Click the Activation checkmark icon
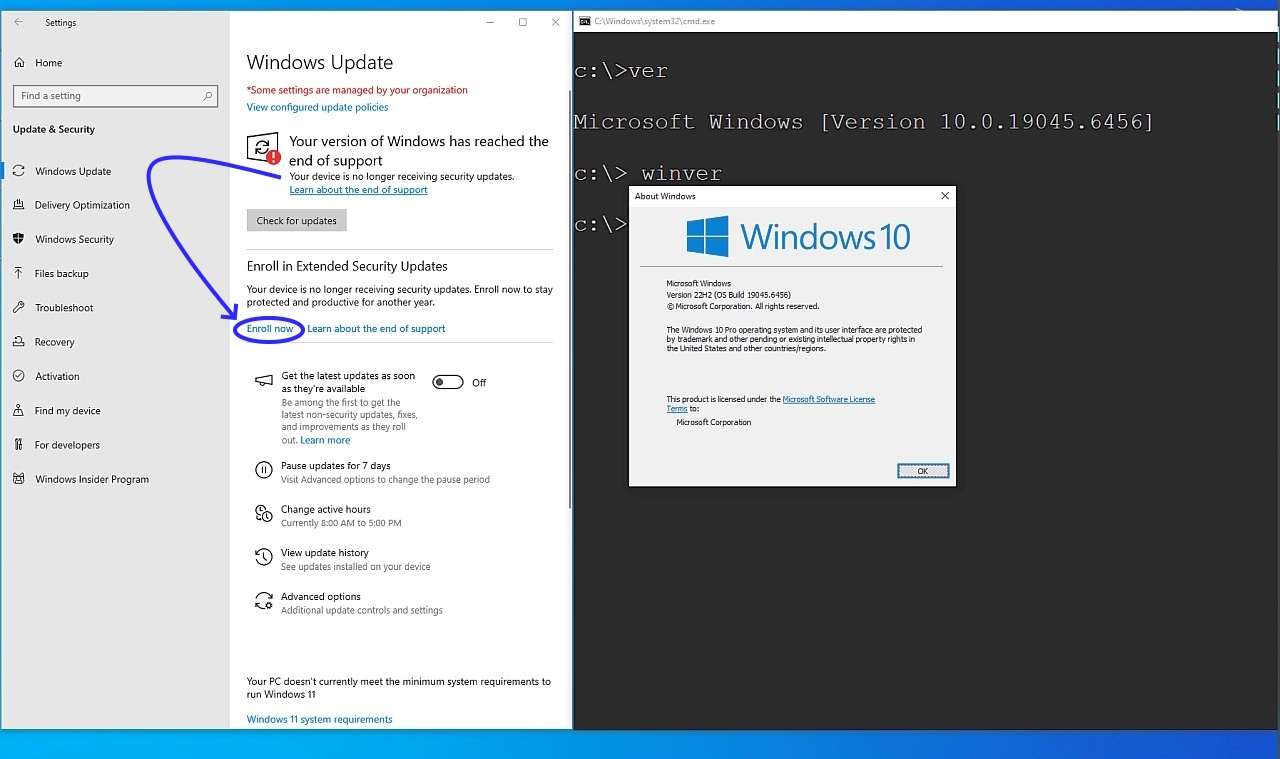This screenshot has height=759, width=1280. (19, 376)
